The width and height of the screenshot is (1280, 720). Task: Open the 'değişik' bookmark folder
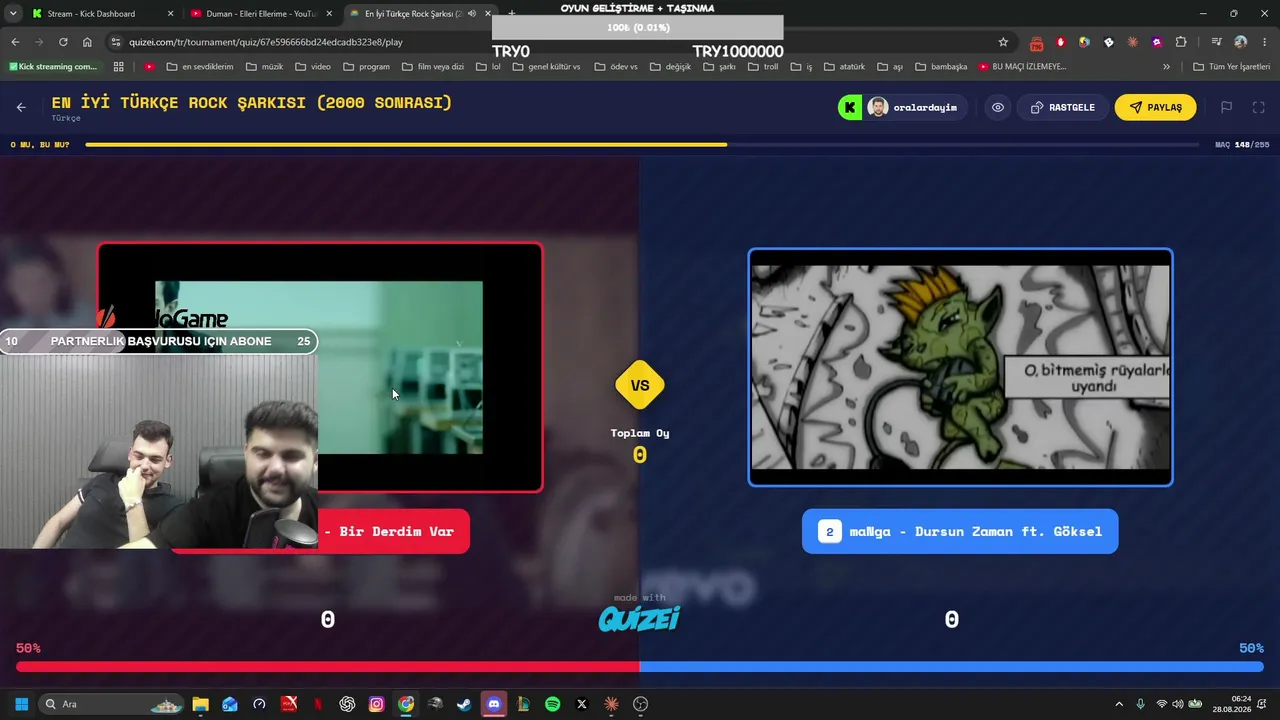671,67
